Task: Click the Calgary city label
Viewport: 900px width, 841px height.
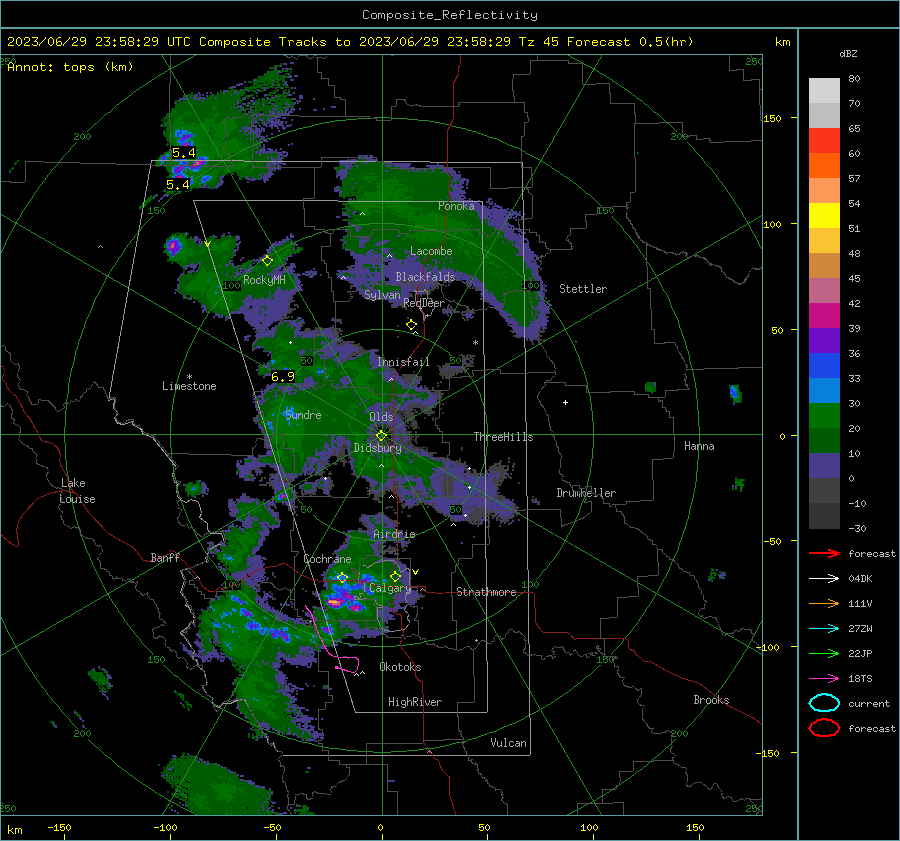Action: [x=390, y=588]
